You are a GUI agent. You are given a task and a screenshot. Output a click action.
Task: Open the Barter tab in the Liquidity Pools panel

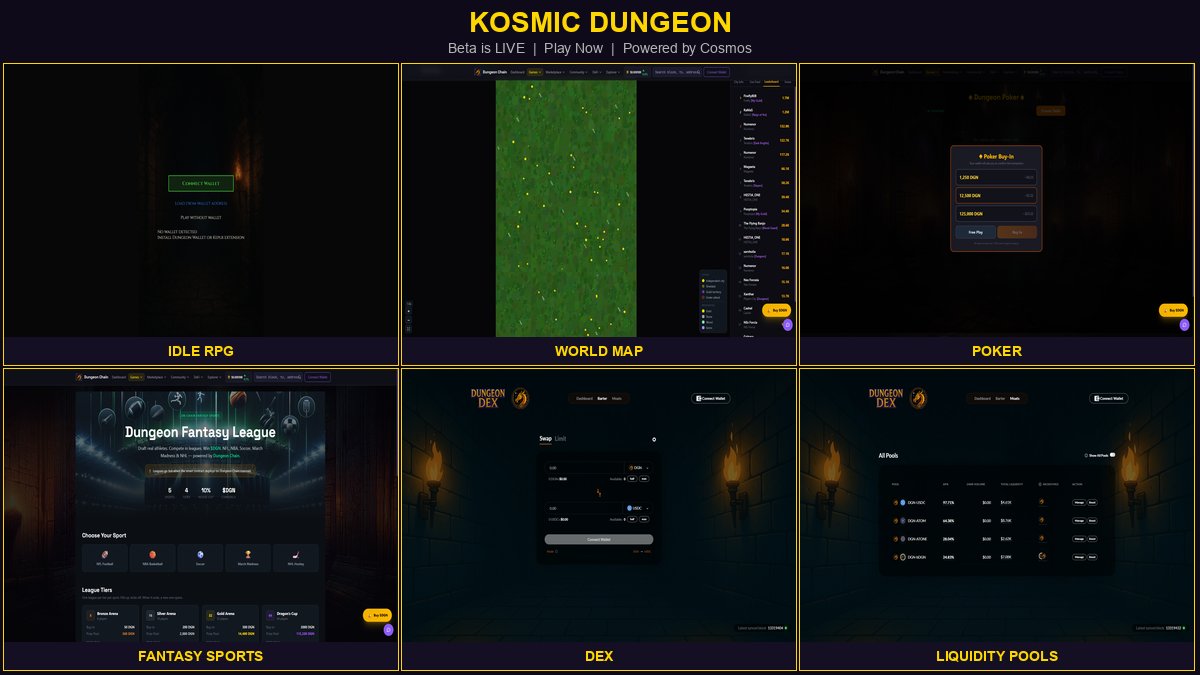(1000, 399)
